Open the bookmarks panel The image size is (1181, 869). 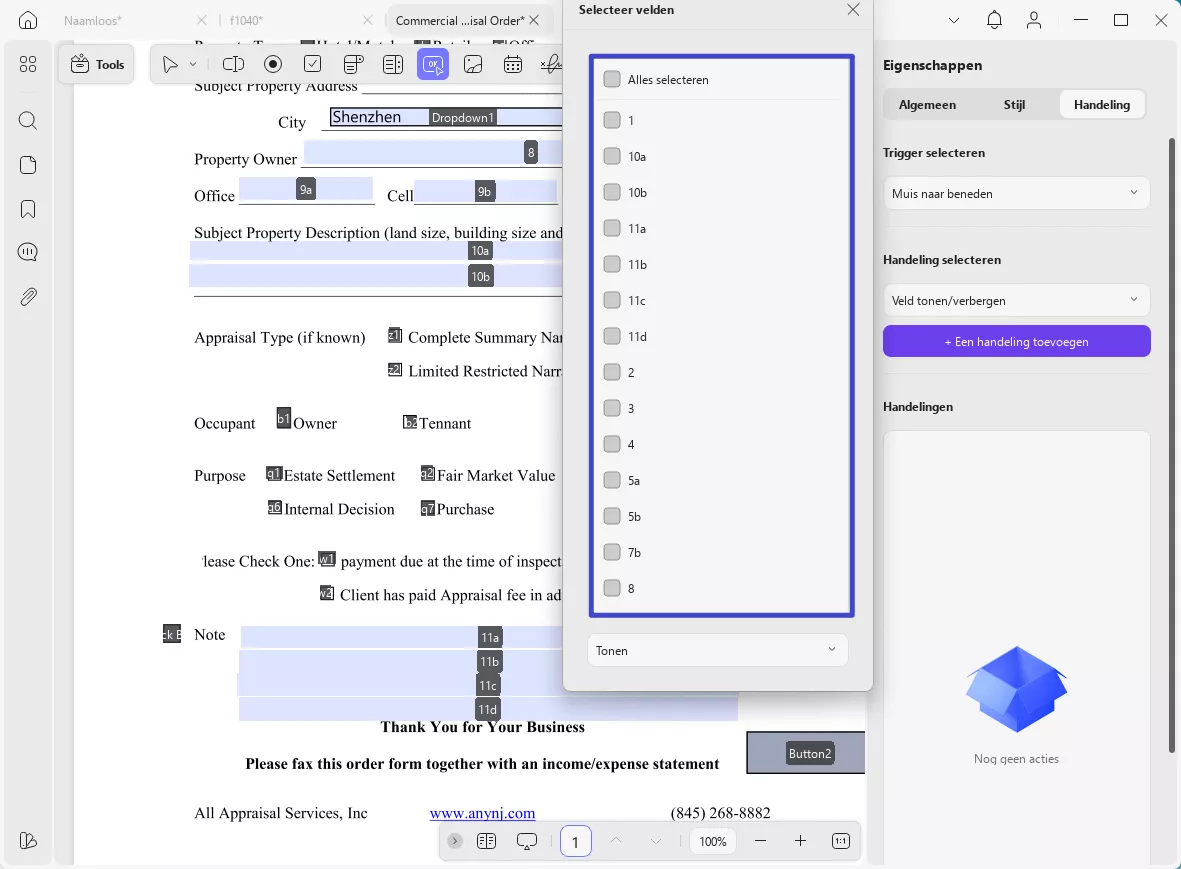tap(28, 209)
